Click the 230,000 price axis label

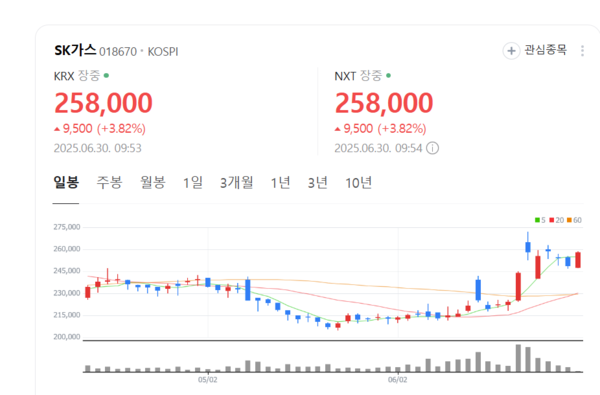pyautogui.click(x=67, y=293)
